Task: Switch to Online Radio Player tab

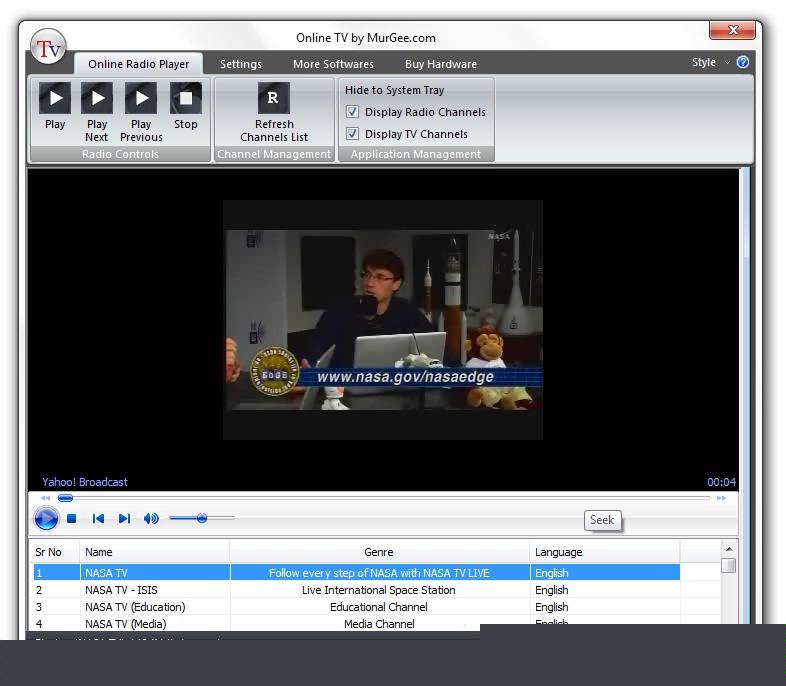Action: [138, 64]
